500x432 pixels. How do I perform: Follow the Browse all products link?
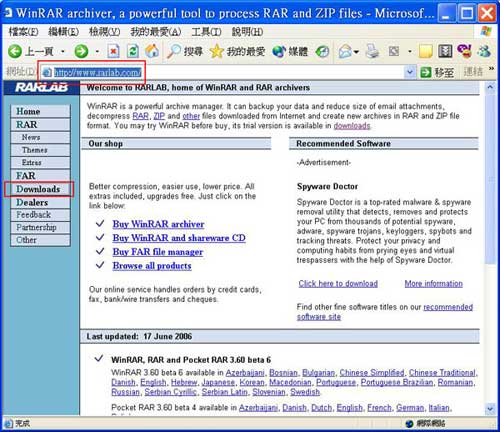152,266
